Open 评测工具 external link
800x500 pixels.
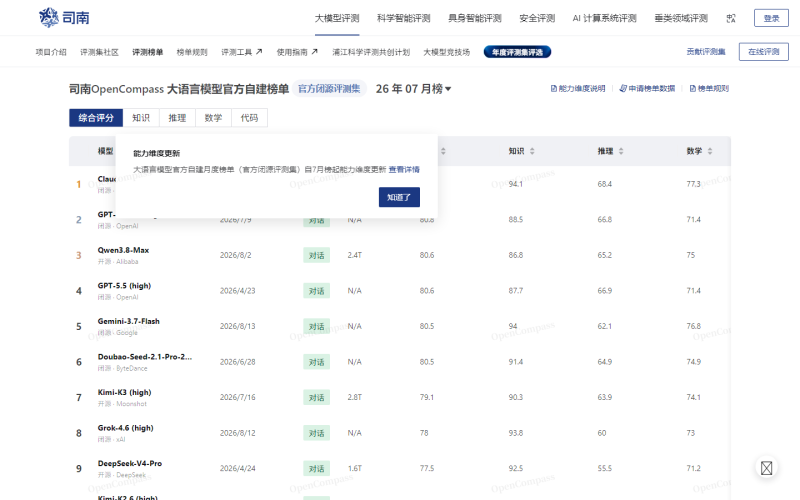tap(242, 52)
